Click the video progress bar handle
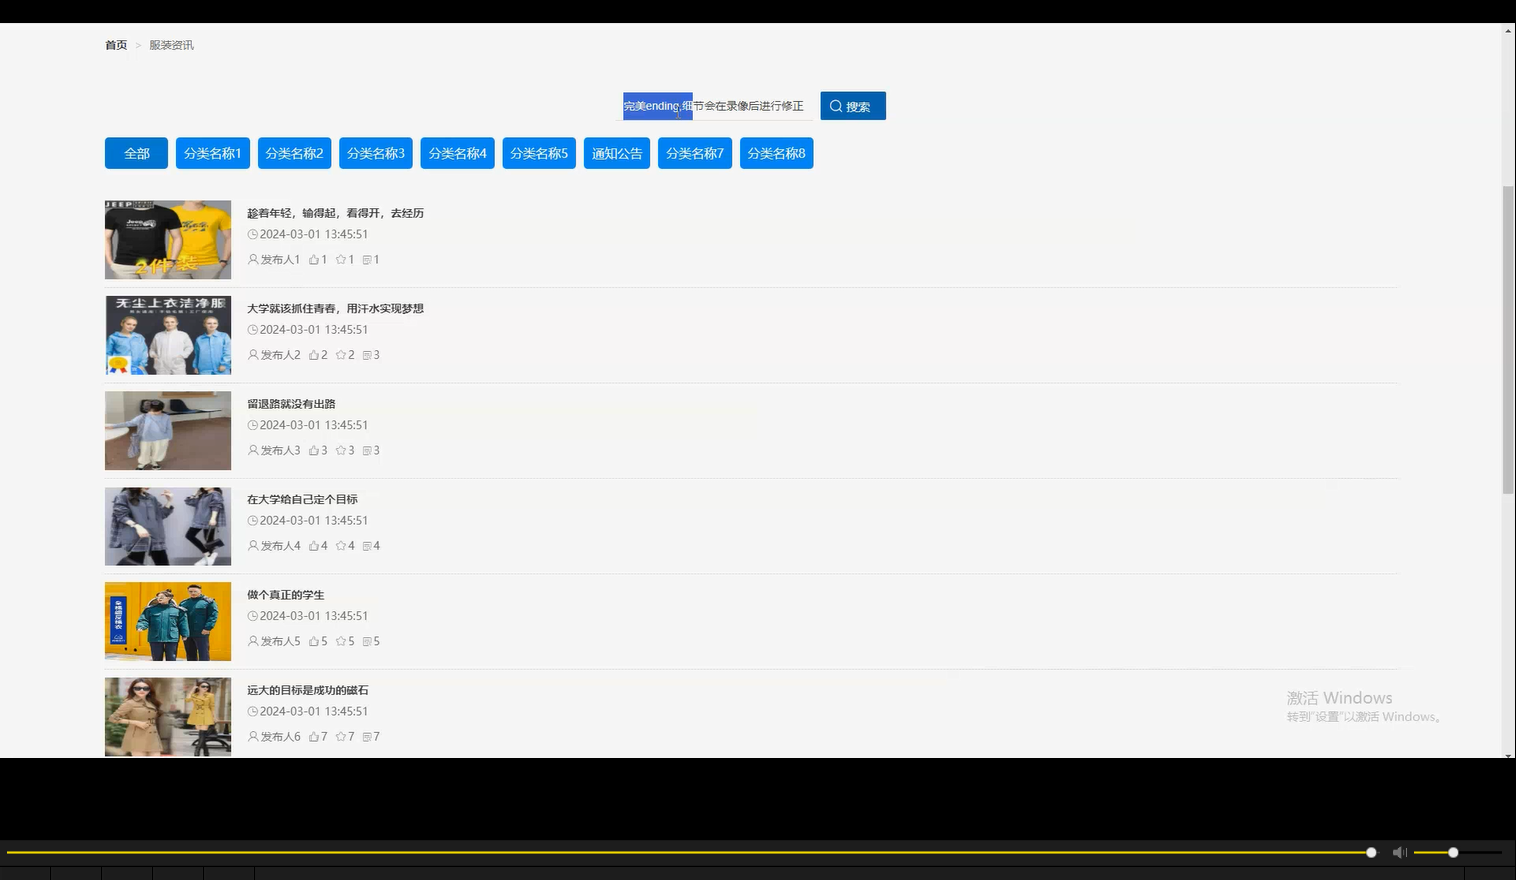The width and height of the screenshot is (1516, 880). [x=1371, y=852]
